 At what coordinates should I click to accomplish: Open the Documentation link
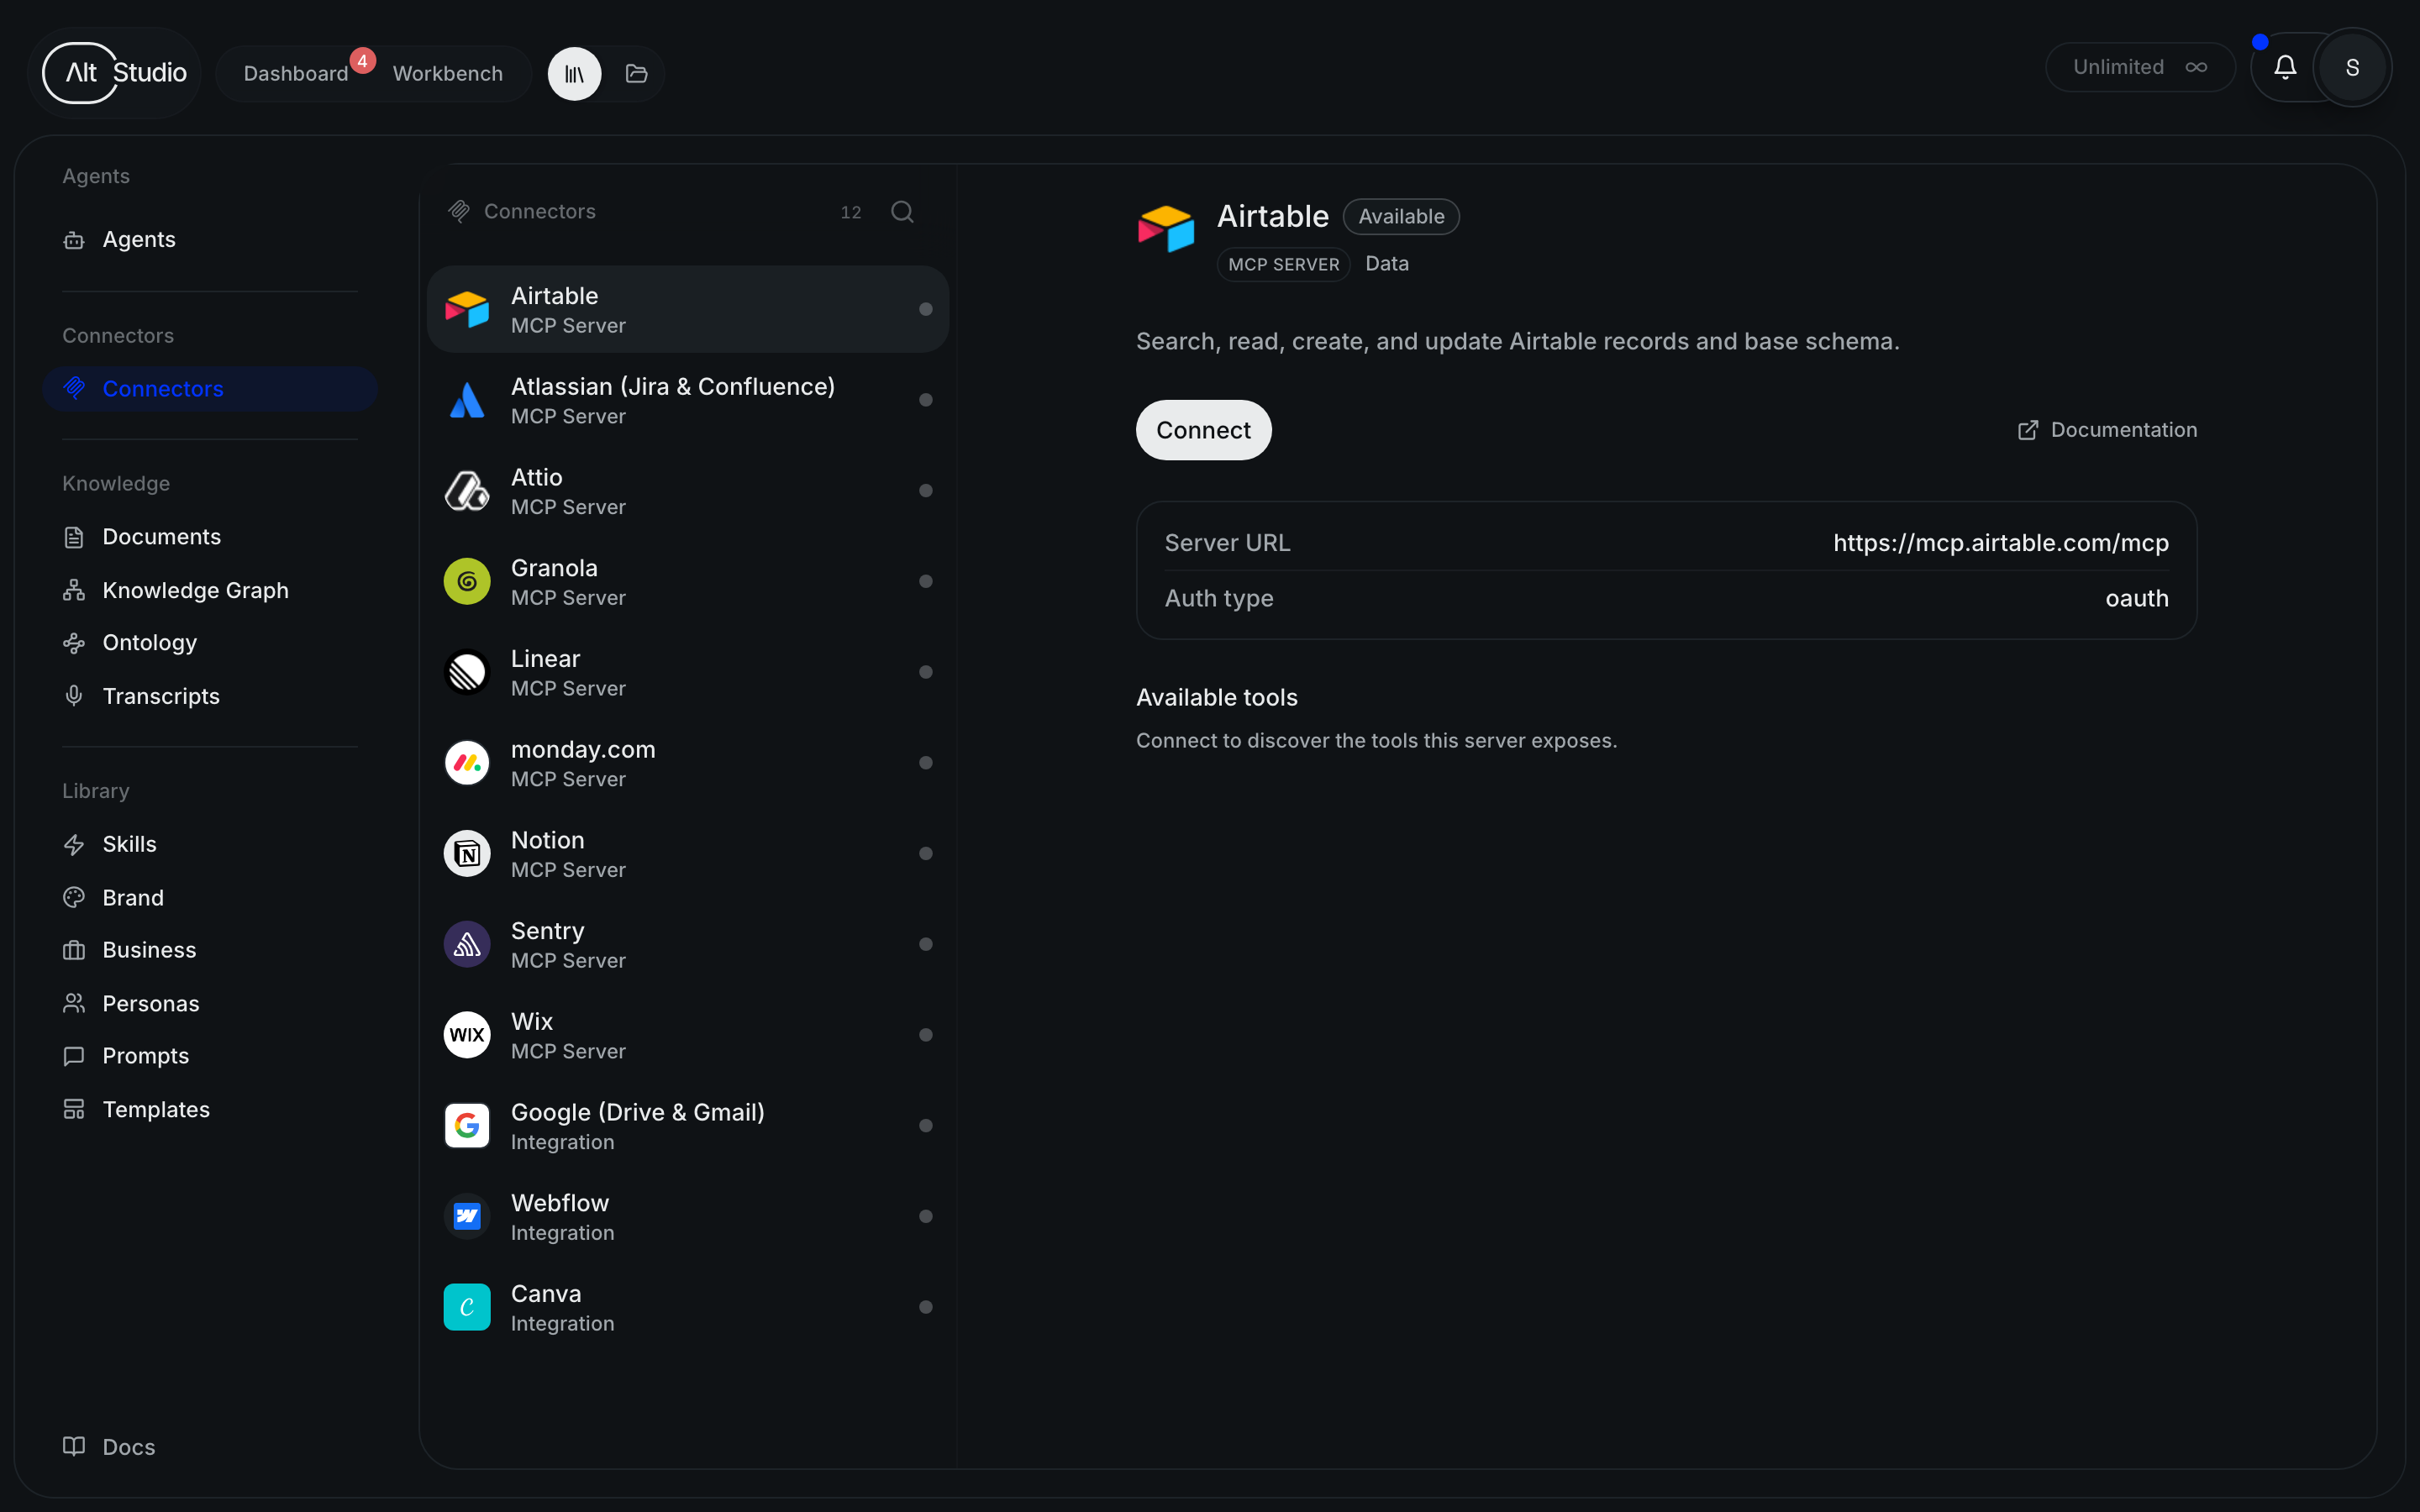2107,430
